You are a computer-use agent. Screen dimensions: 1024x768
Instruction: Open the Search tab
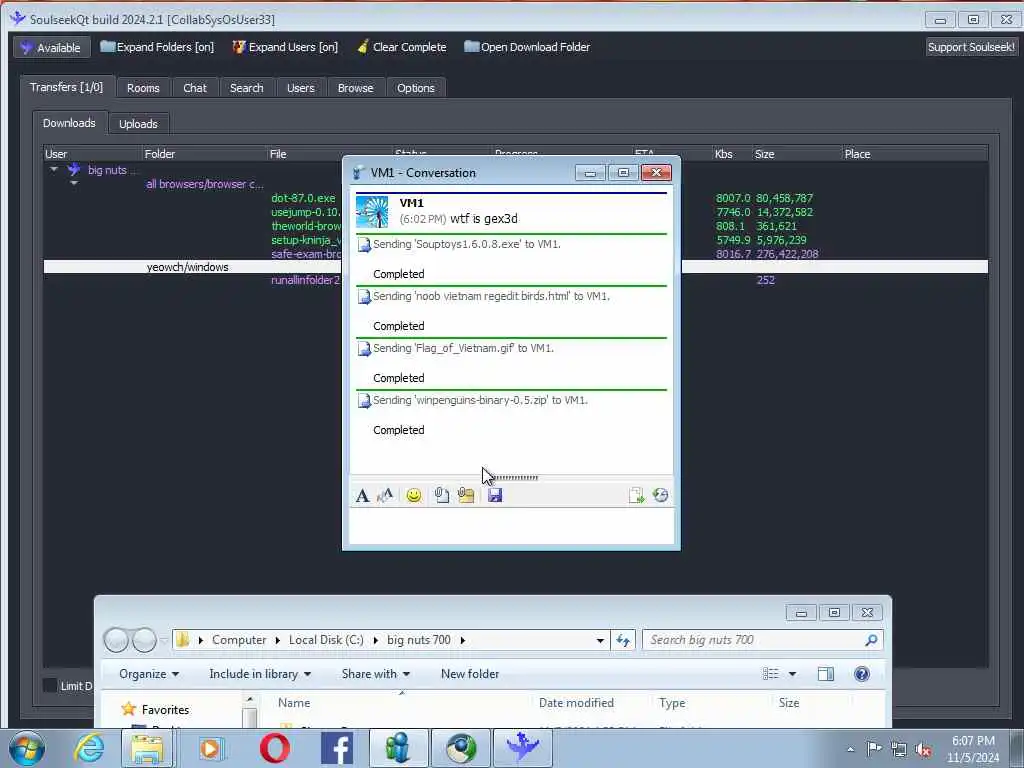246,88
